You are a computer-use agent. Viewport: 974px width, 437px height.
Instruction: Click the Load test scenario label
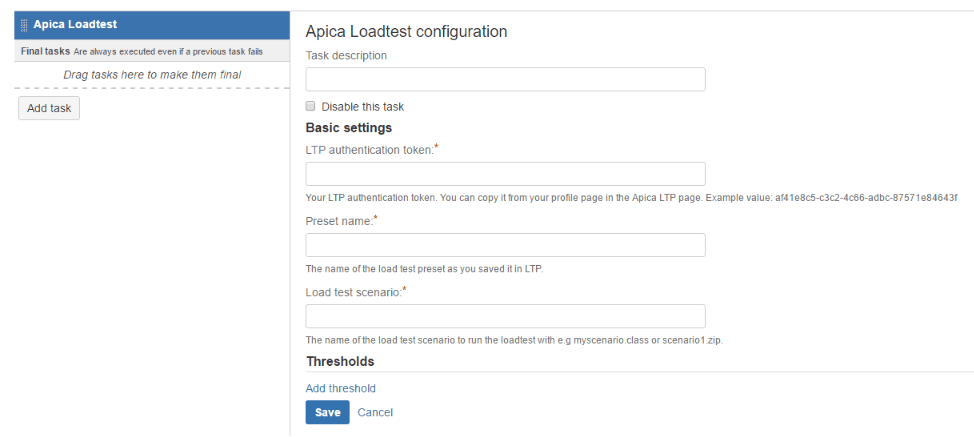point(354,291)
